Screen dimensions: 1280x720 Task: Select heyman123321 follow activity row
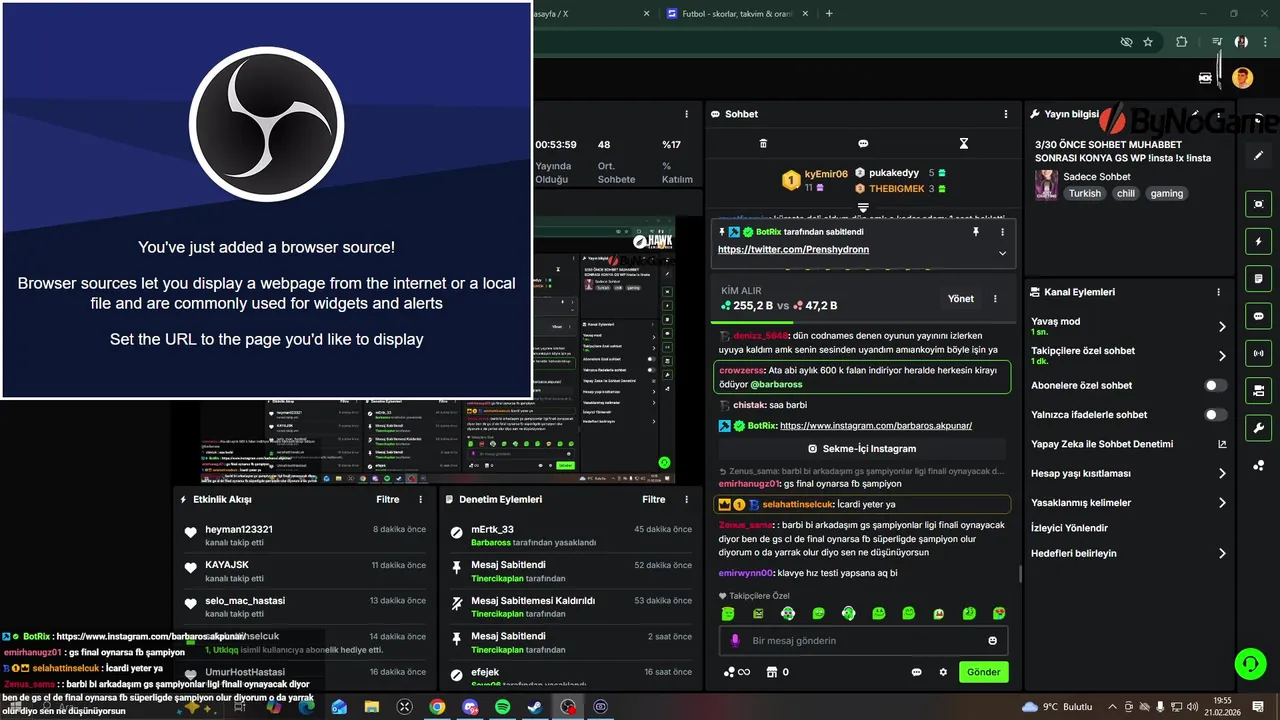[x=306, y=535]
